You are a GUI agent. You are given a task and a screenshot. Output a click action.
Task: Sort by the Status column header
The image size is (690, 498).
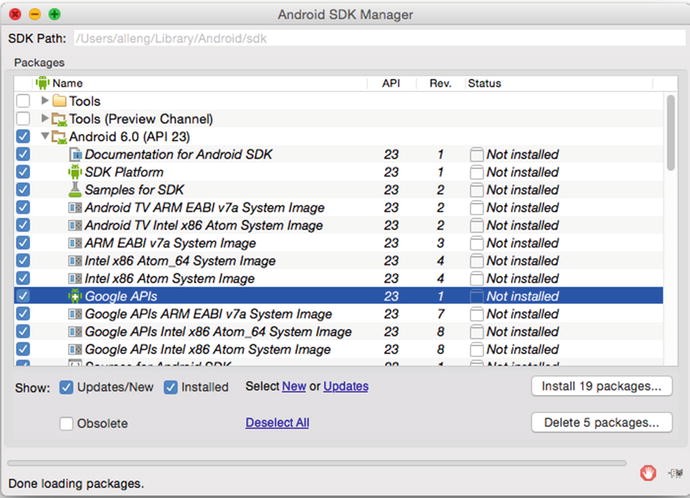[485, 83]
